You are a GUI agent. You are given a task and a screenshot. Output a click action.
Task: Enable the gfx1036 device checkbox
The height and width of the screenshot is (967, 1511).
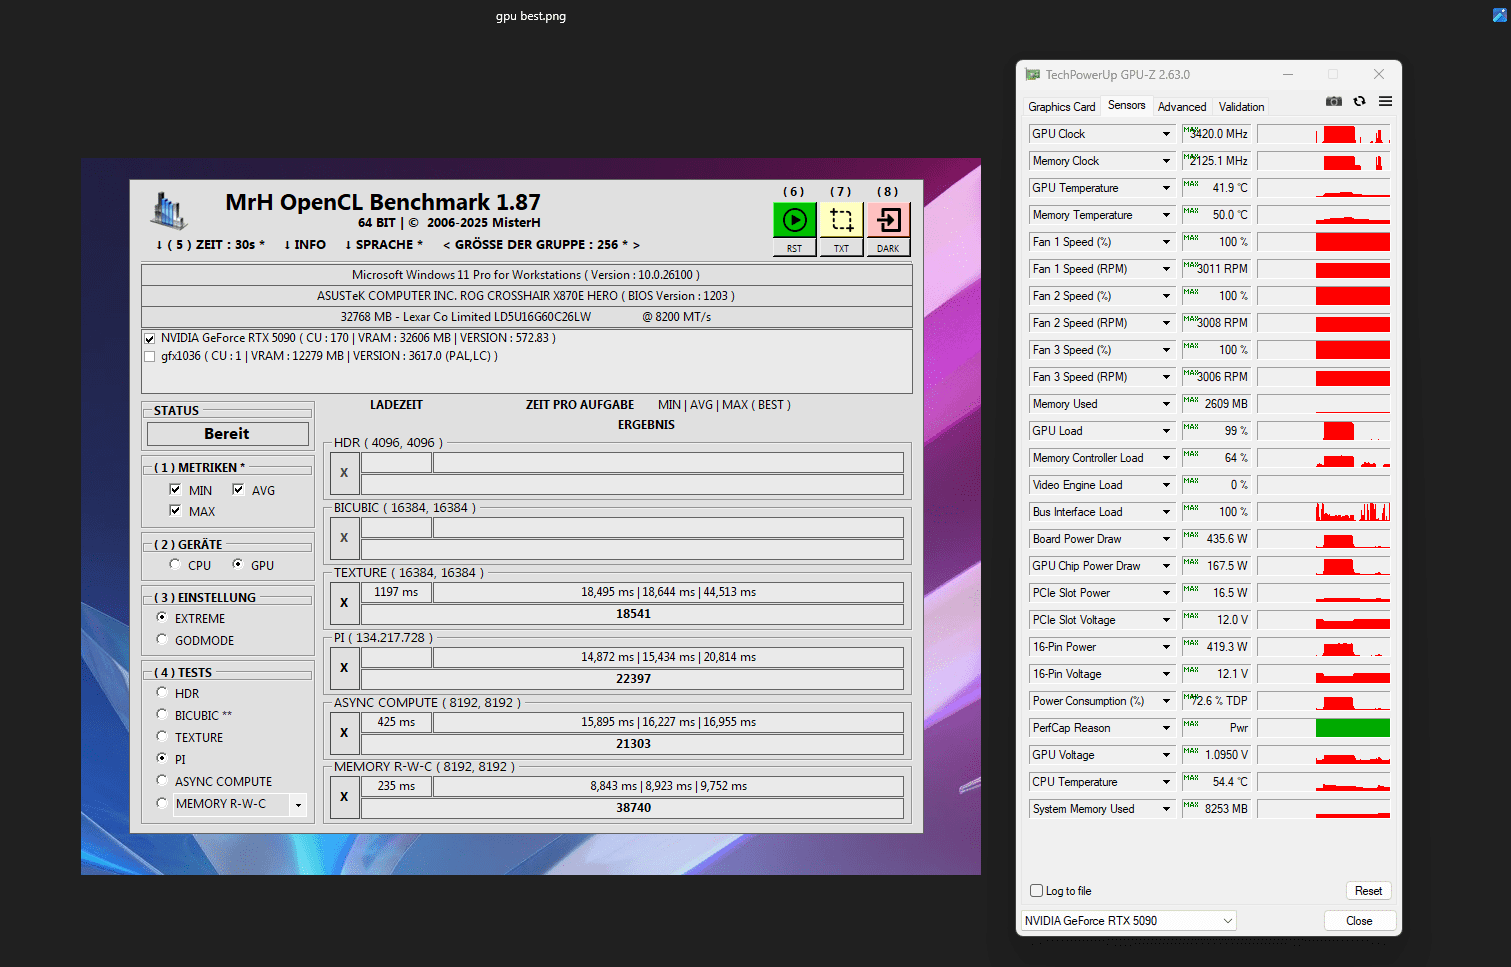(x=150, y=356)
